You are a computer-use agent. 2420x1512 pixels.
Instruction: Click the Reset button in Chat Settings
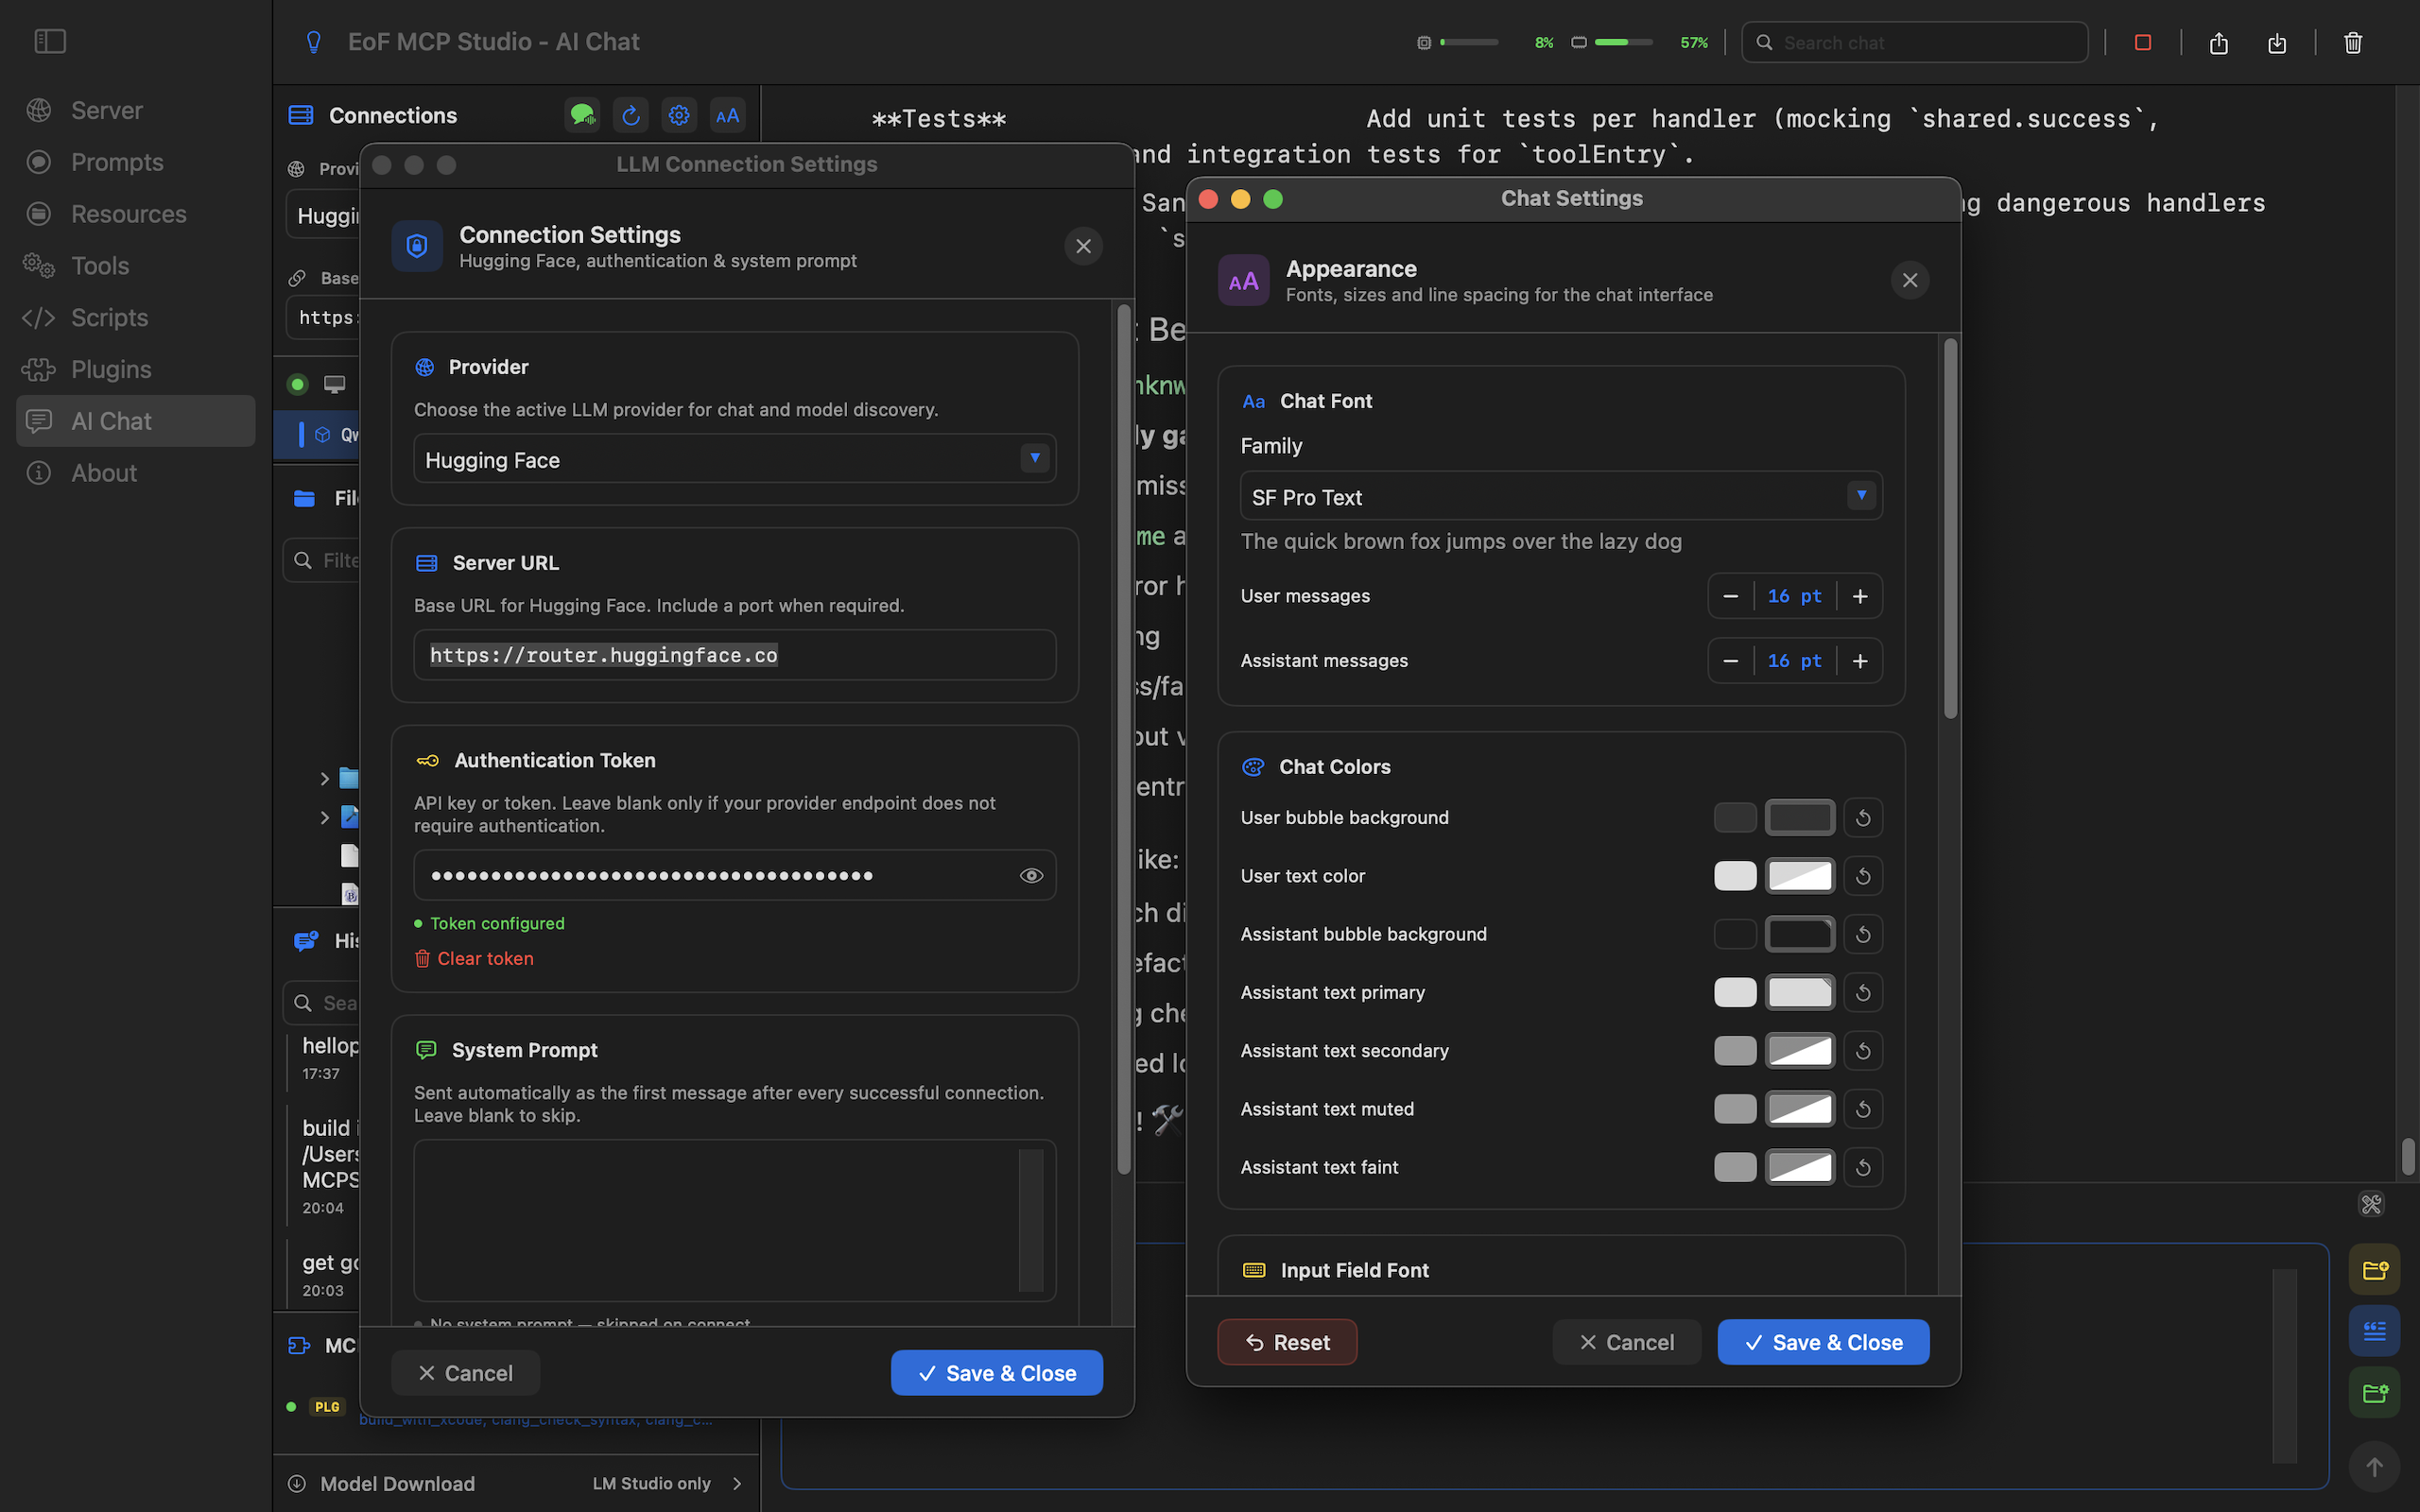[1287, 1342]
